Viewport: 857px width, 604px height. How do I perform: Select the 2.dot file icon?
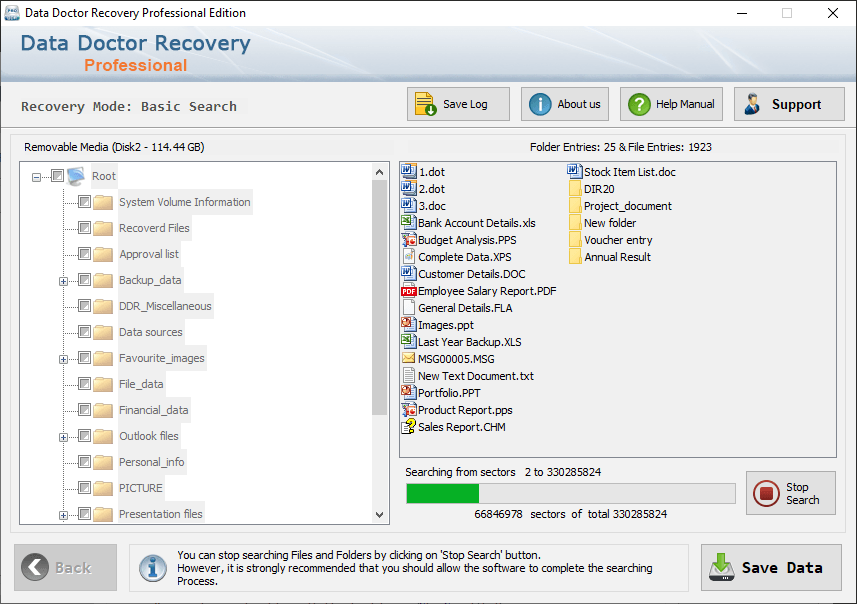pyautogui.click(x=409, y=189)
